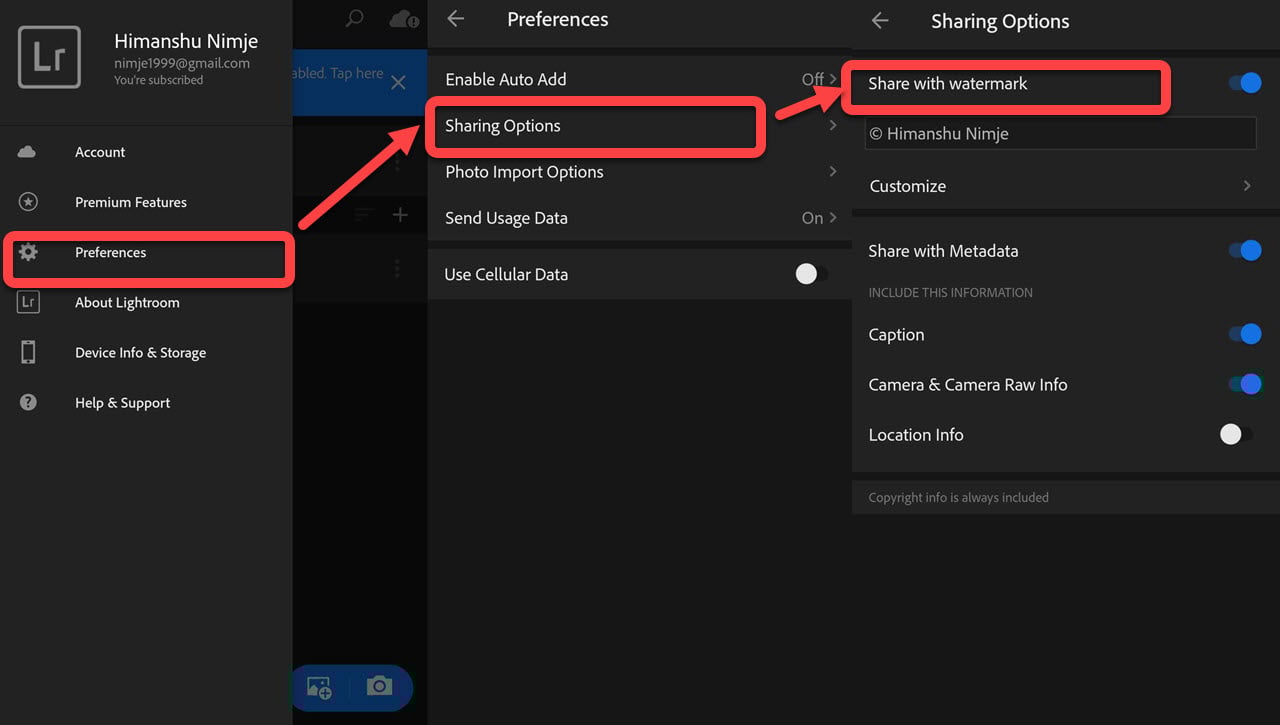Click the About Lightroom Lr icon
This screenshot has width=1280, height=725.
click(28, 302)
